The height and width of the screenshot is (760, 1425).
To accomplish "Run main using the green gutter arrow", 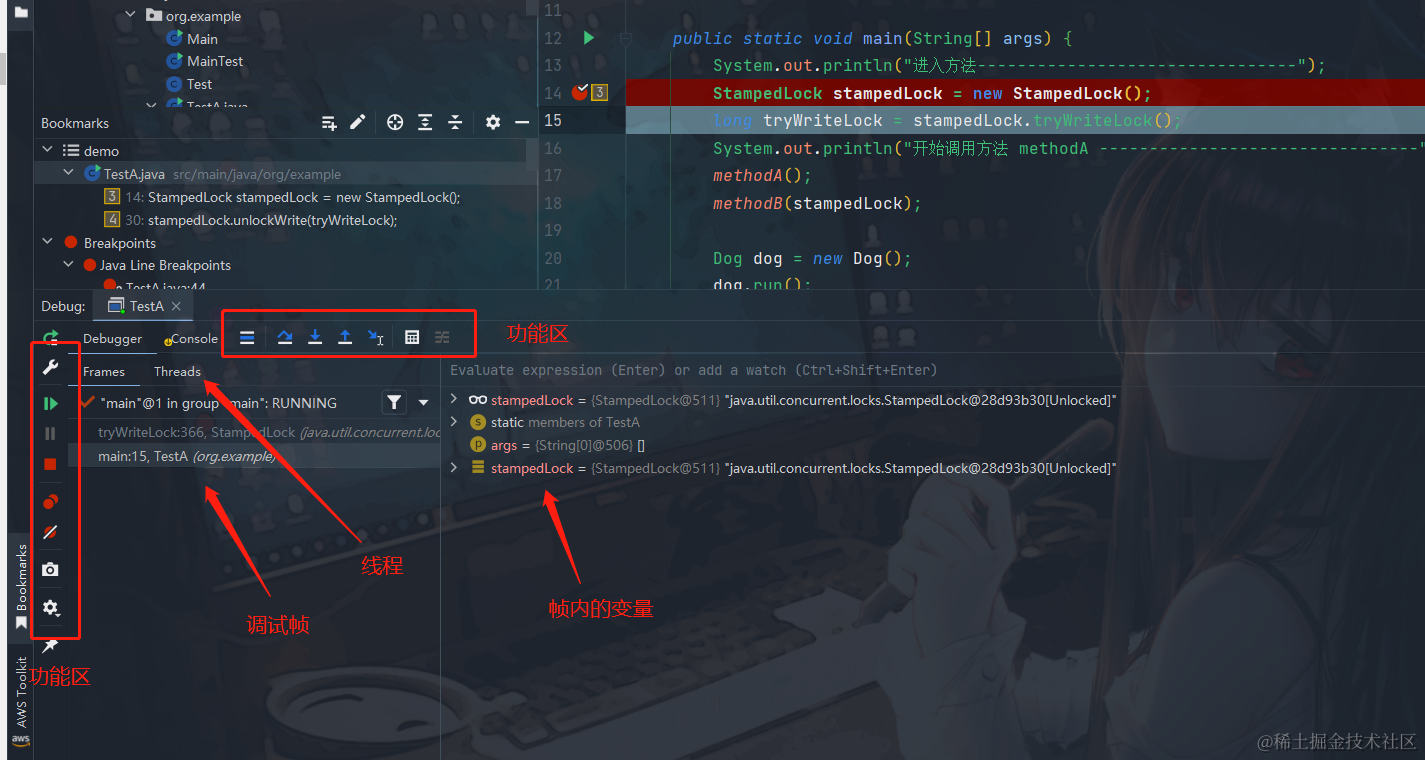I will (588, 38).
